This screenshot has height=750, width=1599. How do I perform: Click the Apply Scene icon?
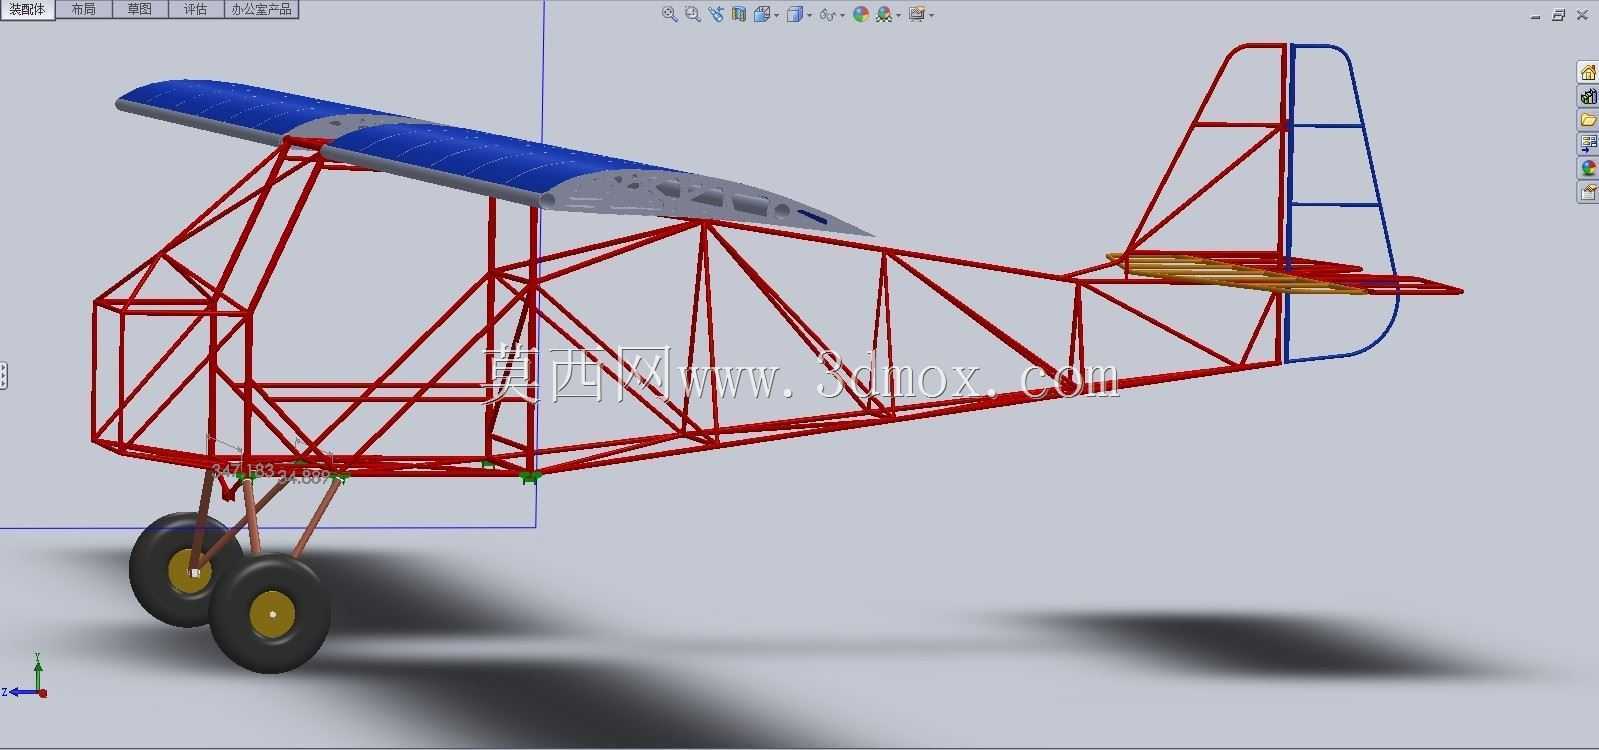coord(884,14)
